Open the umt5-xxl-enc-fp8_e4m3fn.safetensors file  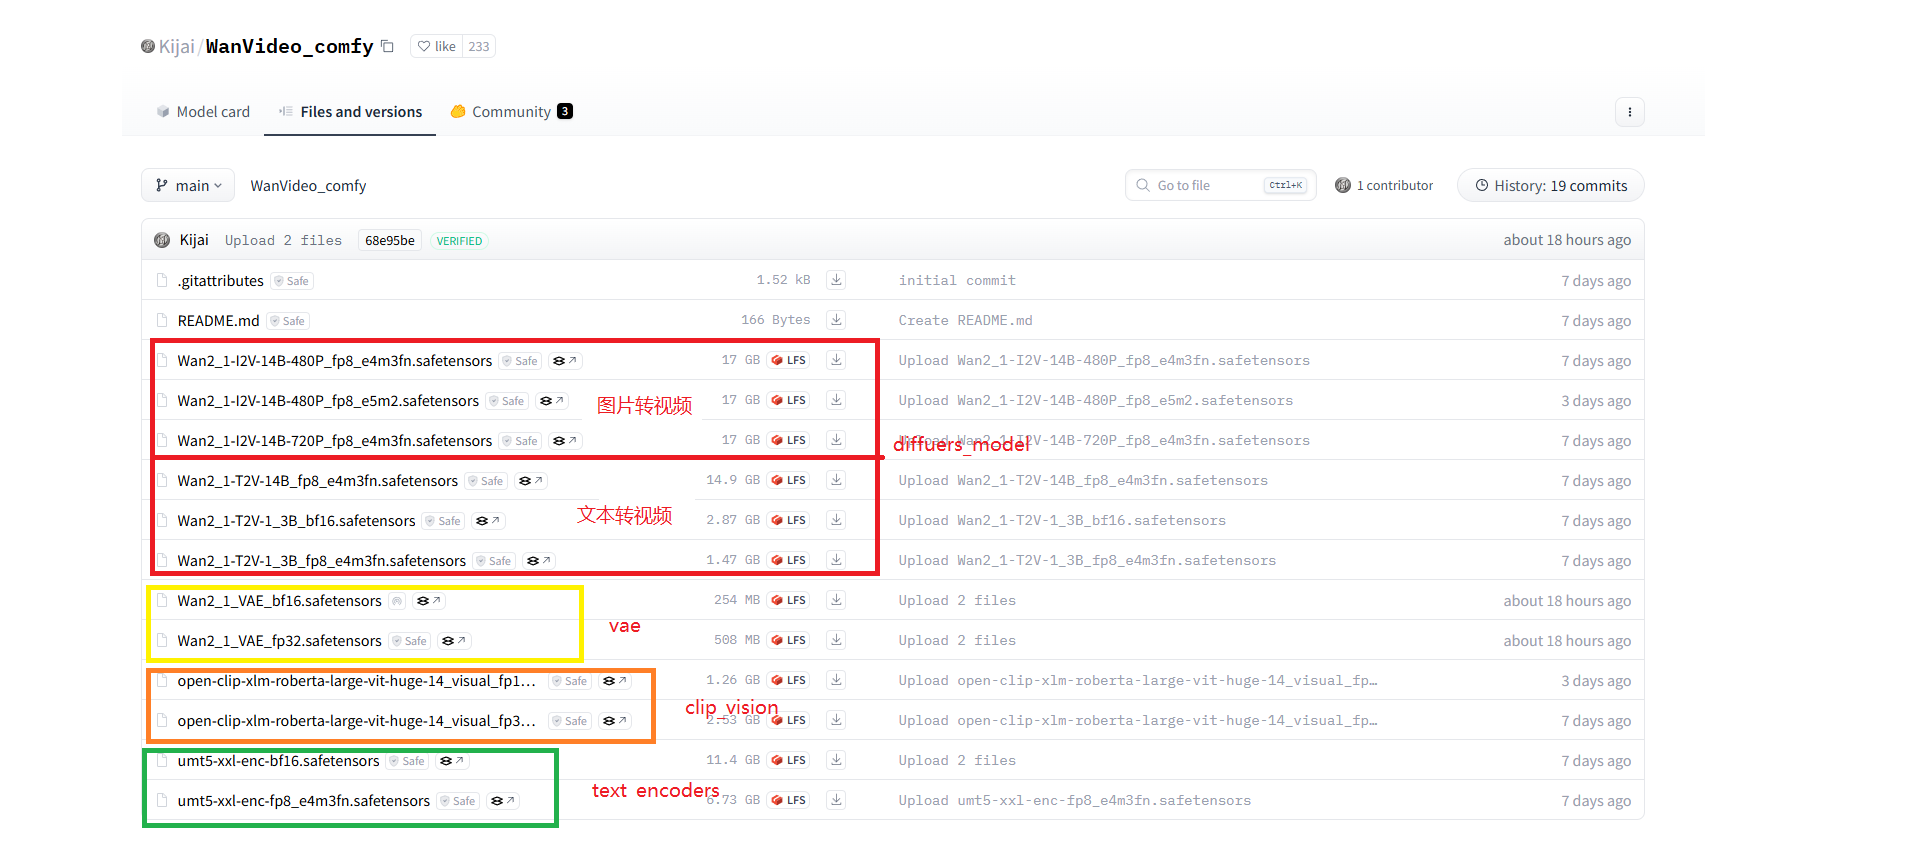[303, 801]
